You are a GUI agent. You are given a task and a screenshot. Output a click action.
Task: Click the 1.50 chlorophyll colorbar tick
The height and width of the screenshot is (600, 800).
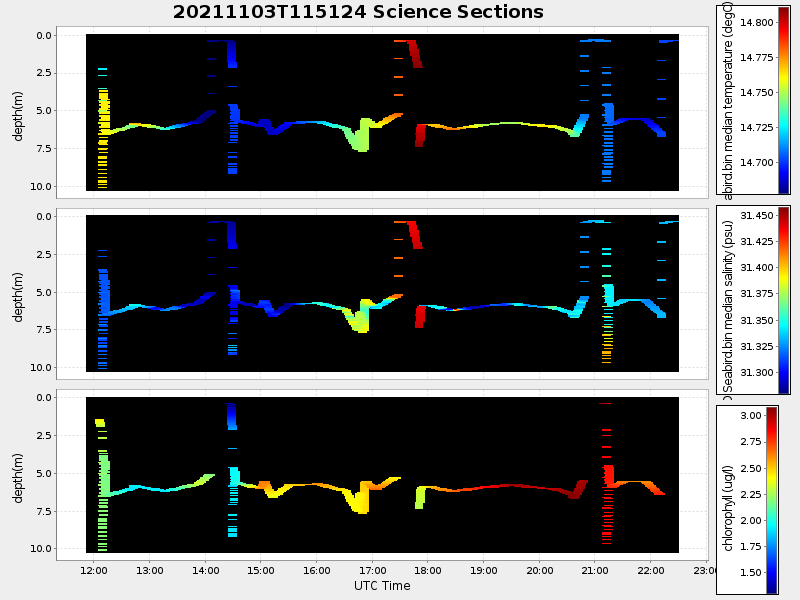[751, 572]
